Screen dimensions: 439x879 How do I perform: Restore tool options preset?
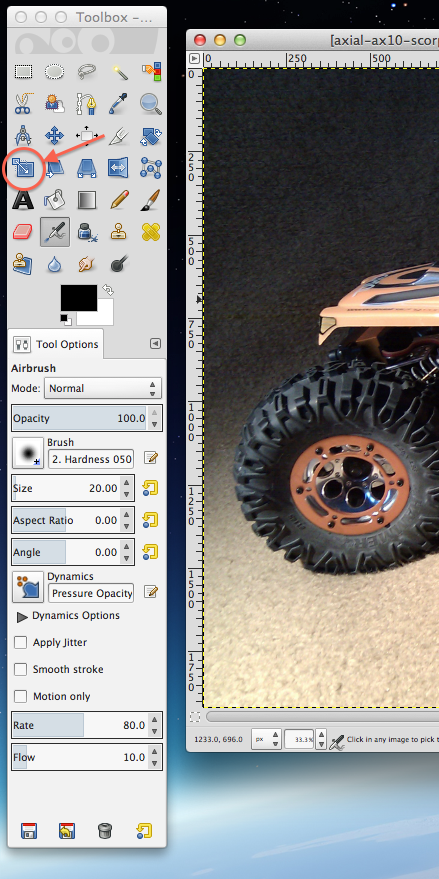click(x=67, y=830)
